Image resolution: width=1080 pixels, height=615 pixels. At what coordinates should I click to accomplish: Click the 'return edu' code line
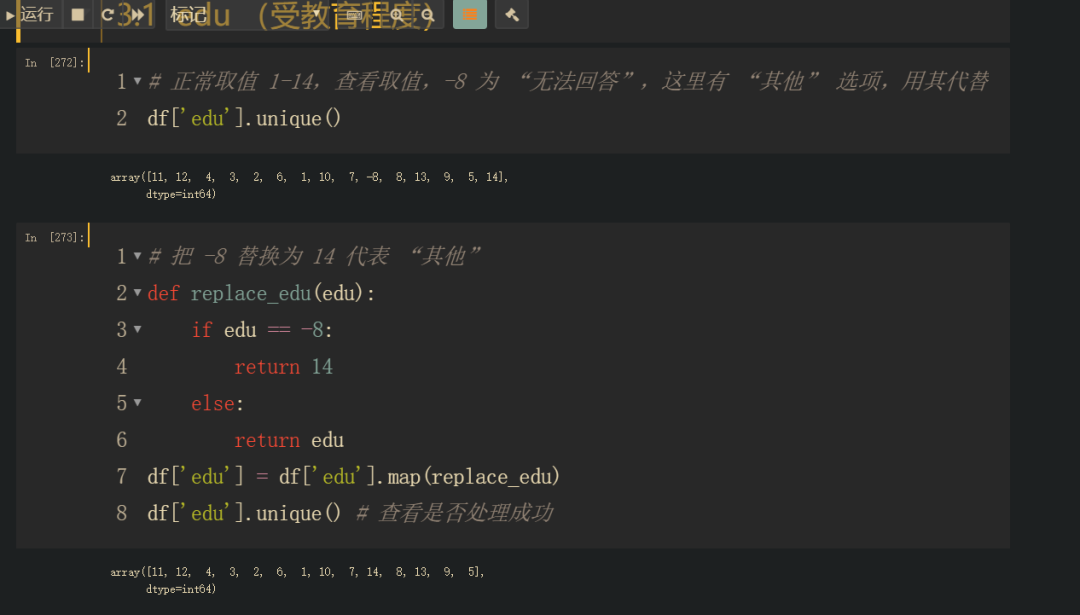[289, 440]
